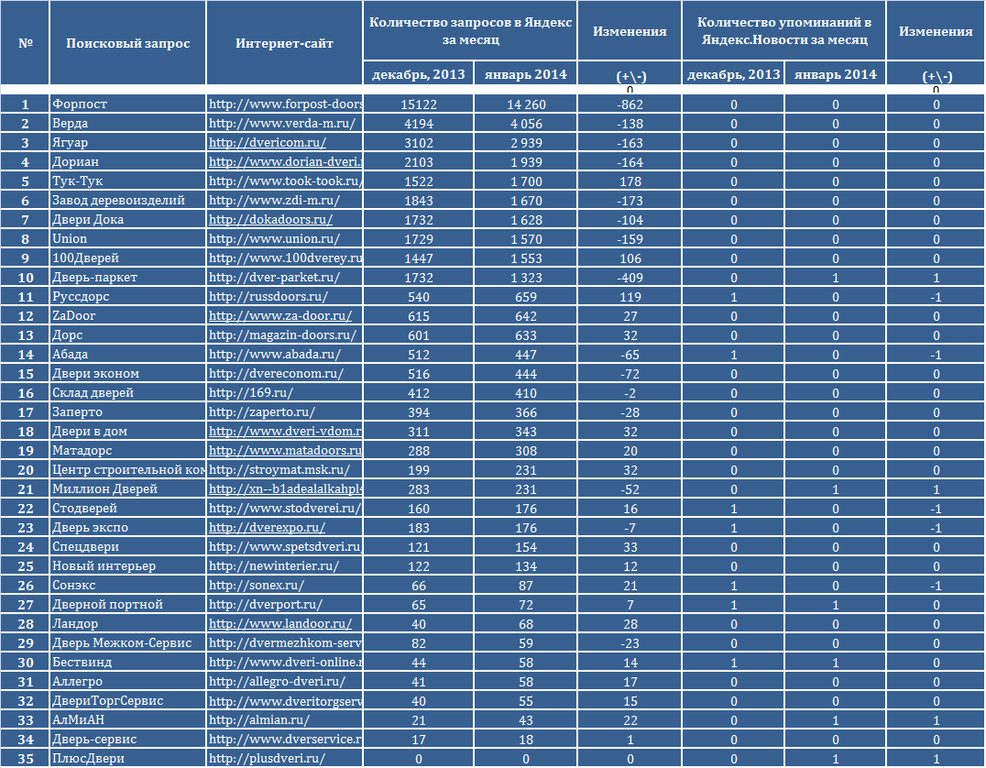The height and width of the screenshot is (768, 986).
Task: Click the www.dorian-dveri link
Action: tap(285, 162)
